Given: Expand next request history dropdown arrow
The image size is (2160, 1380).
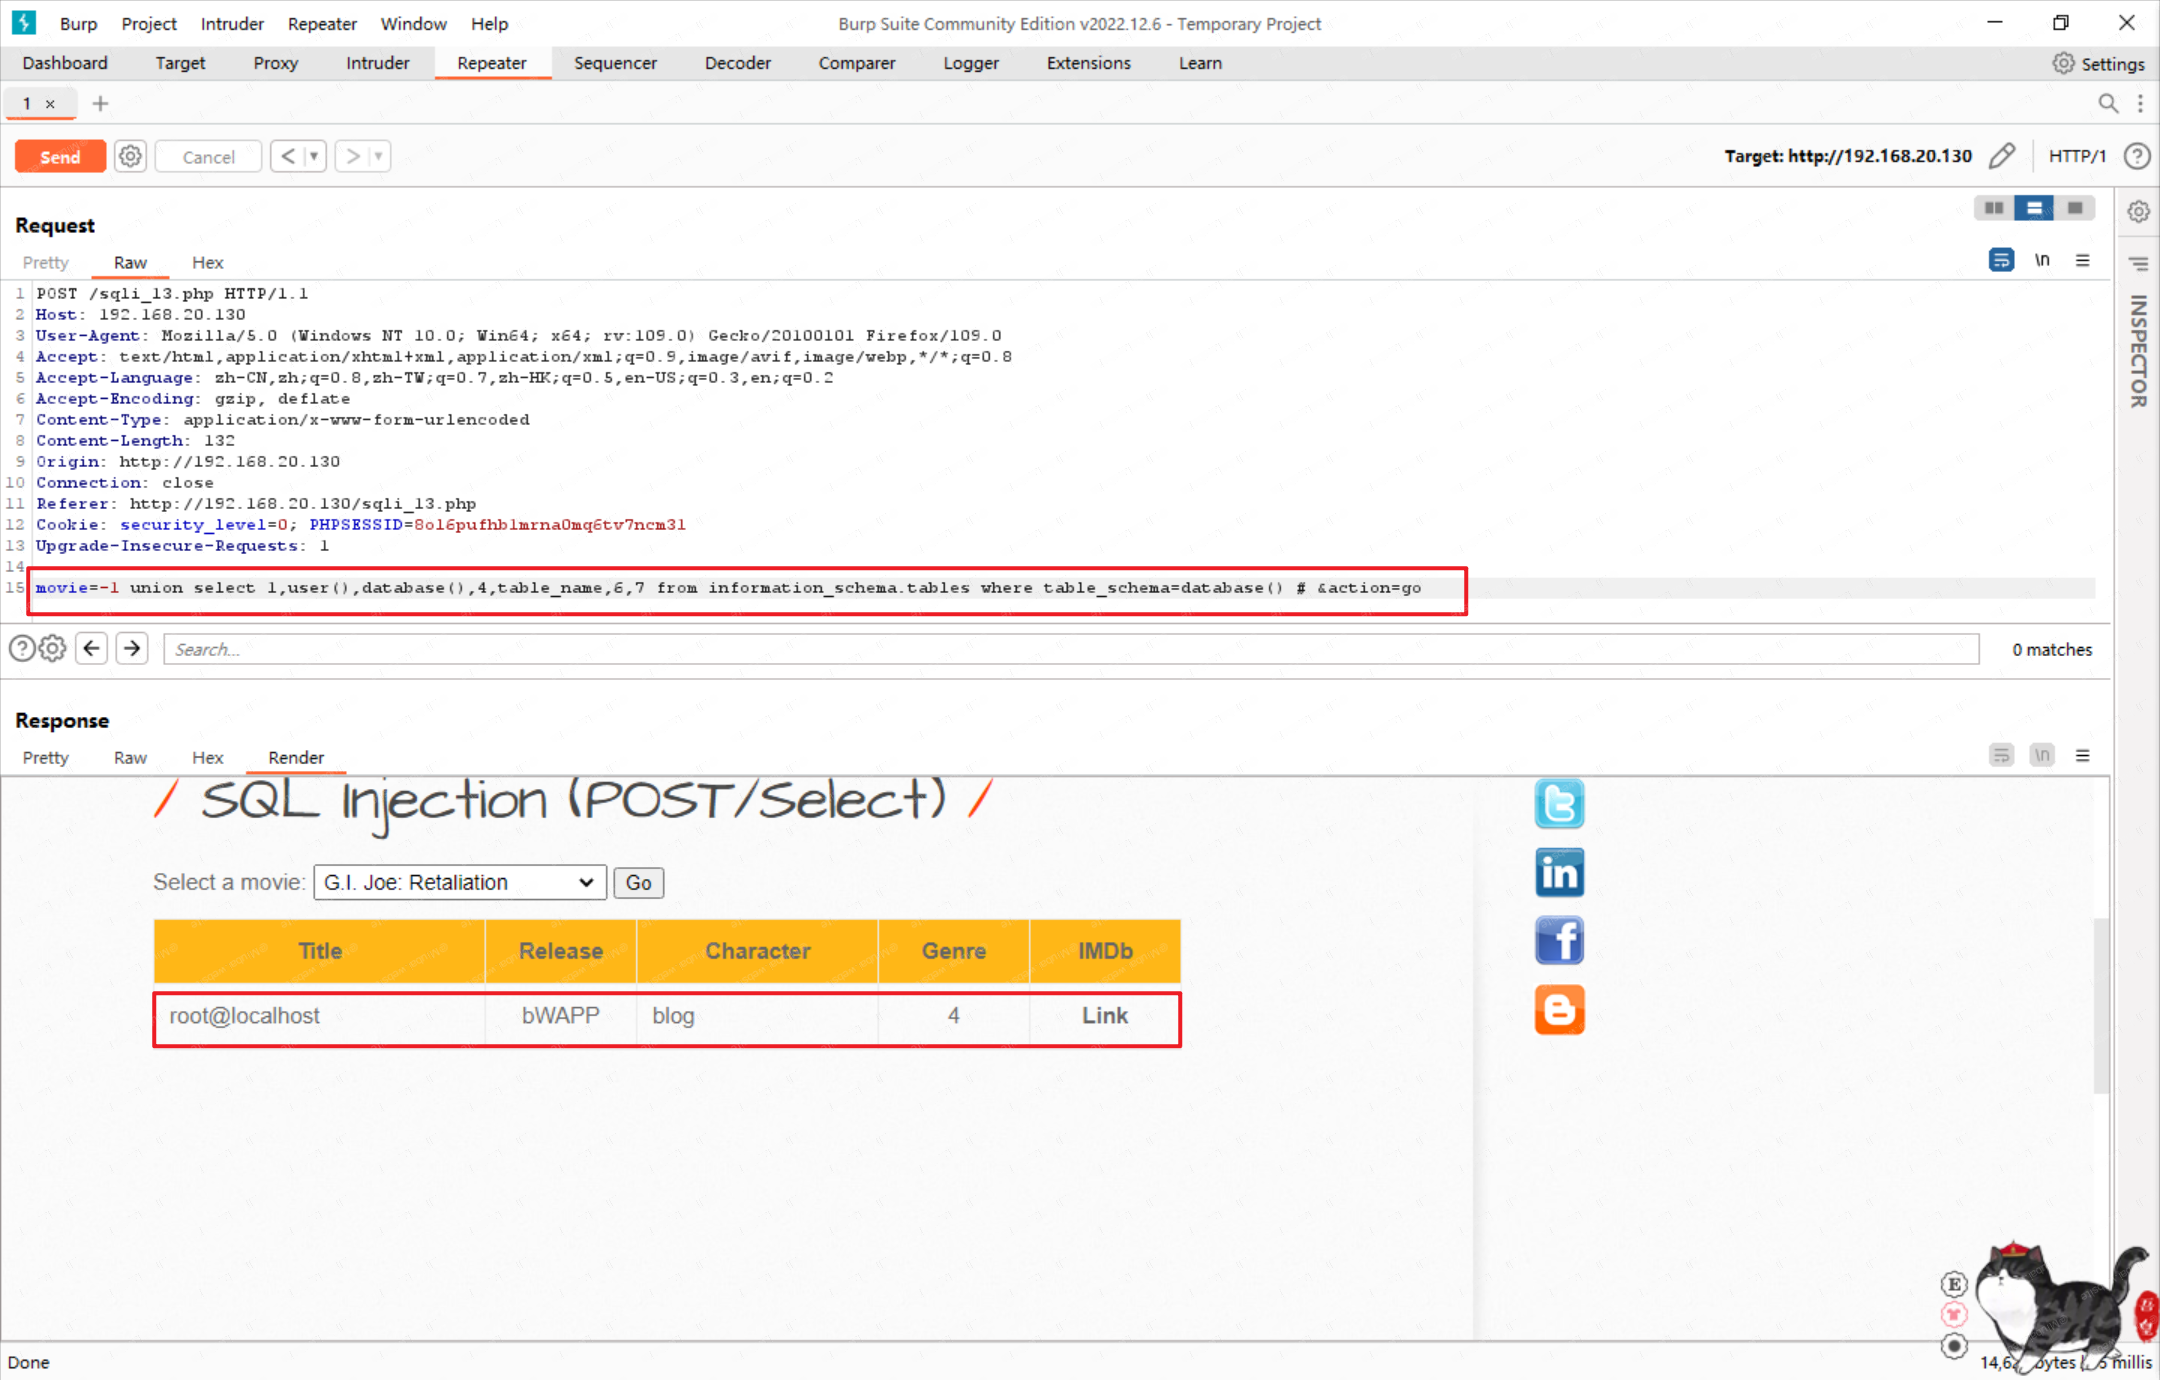Looking at the screenshot, I should 378,156.
